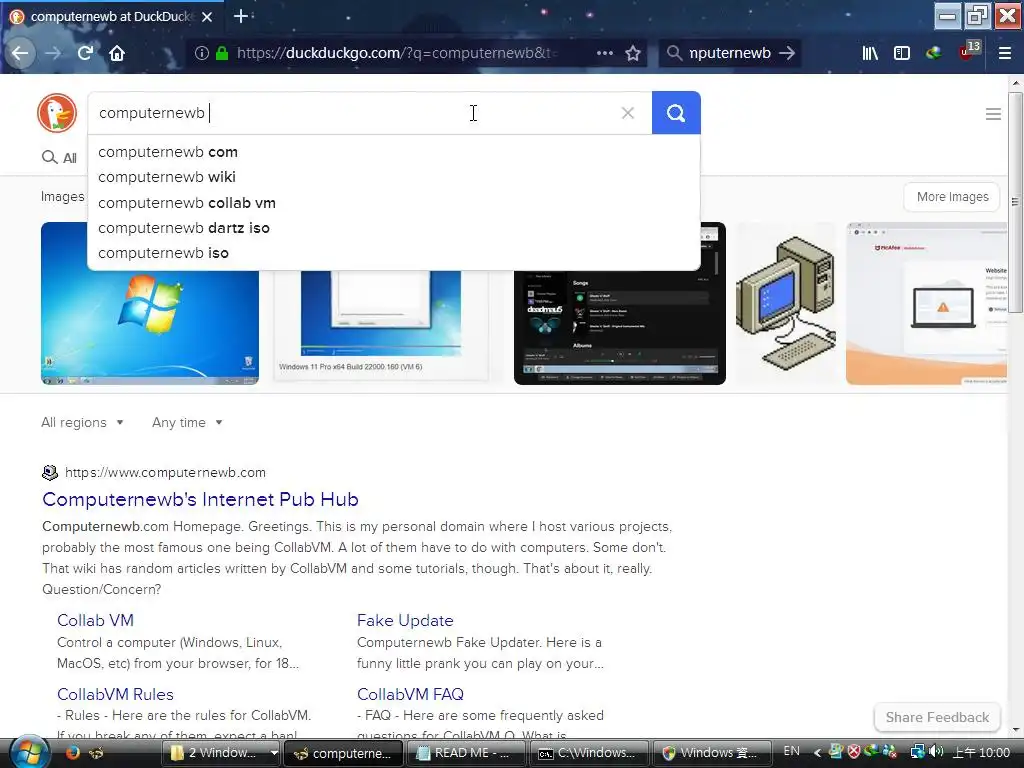This screenshot has width=1024, height=768.
Task: Open the pixel-art computer thumbnail
Action: point(786,304)
